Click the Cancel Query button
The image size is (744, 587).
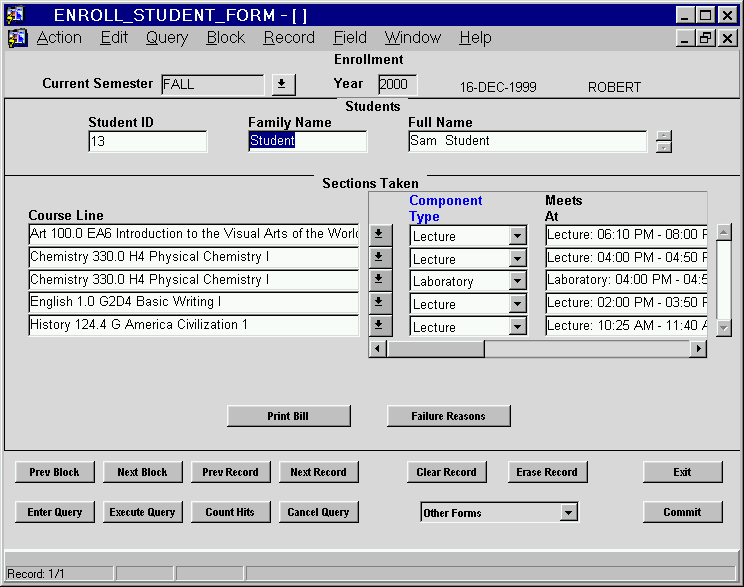click(x=318, y=512)
